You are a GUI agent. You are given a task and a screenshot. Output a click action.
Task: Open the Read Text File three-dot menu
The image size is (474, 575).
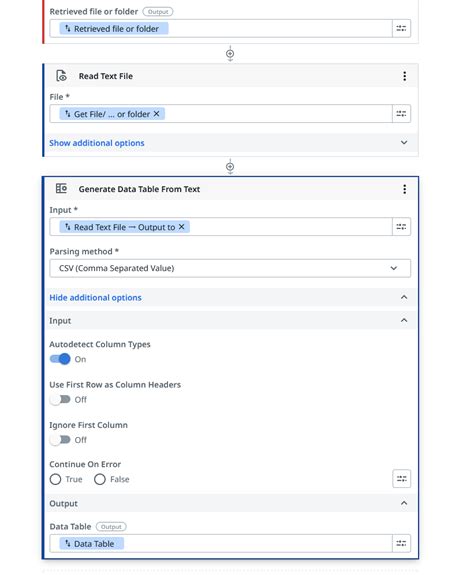coord(404,76)
